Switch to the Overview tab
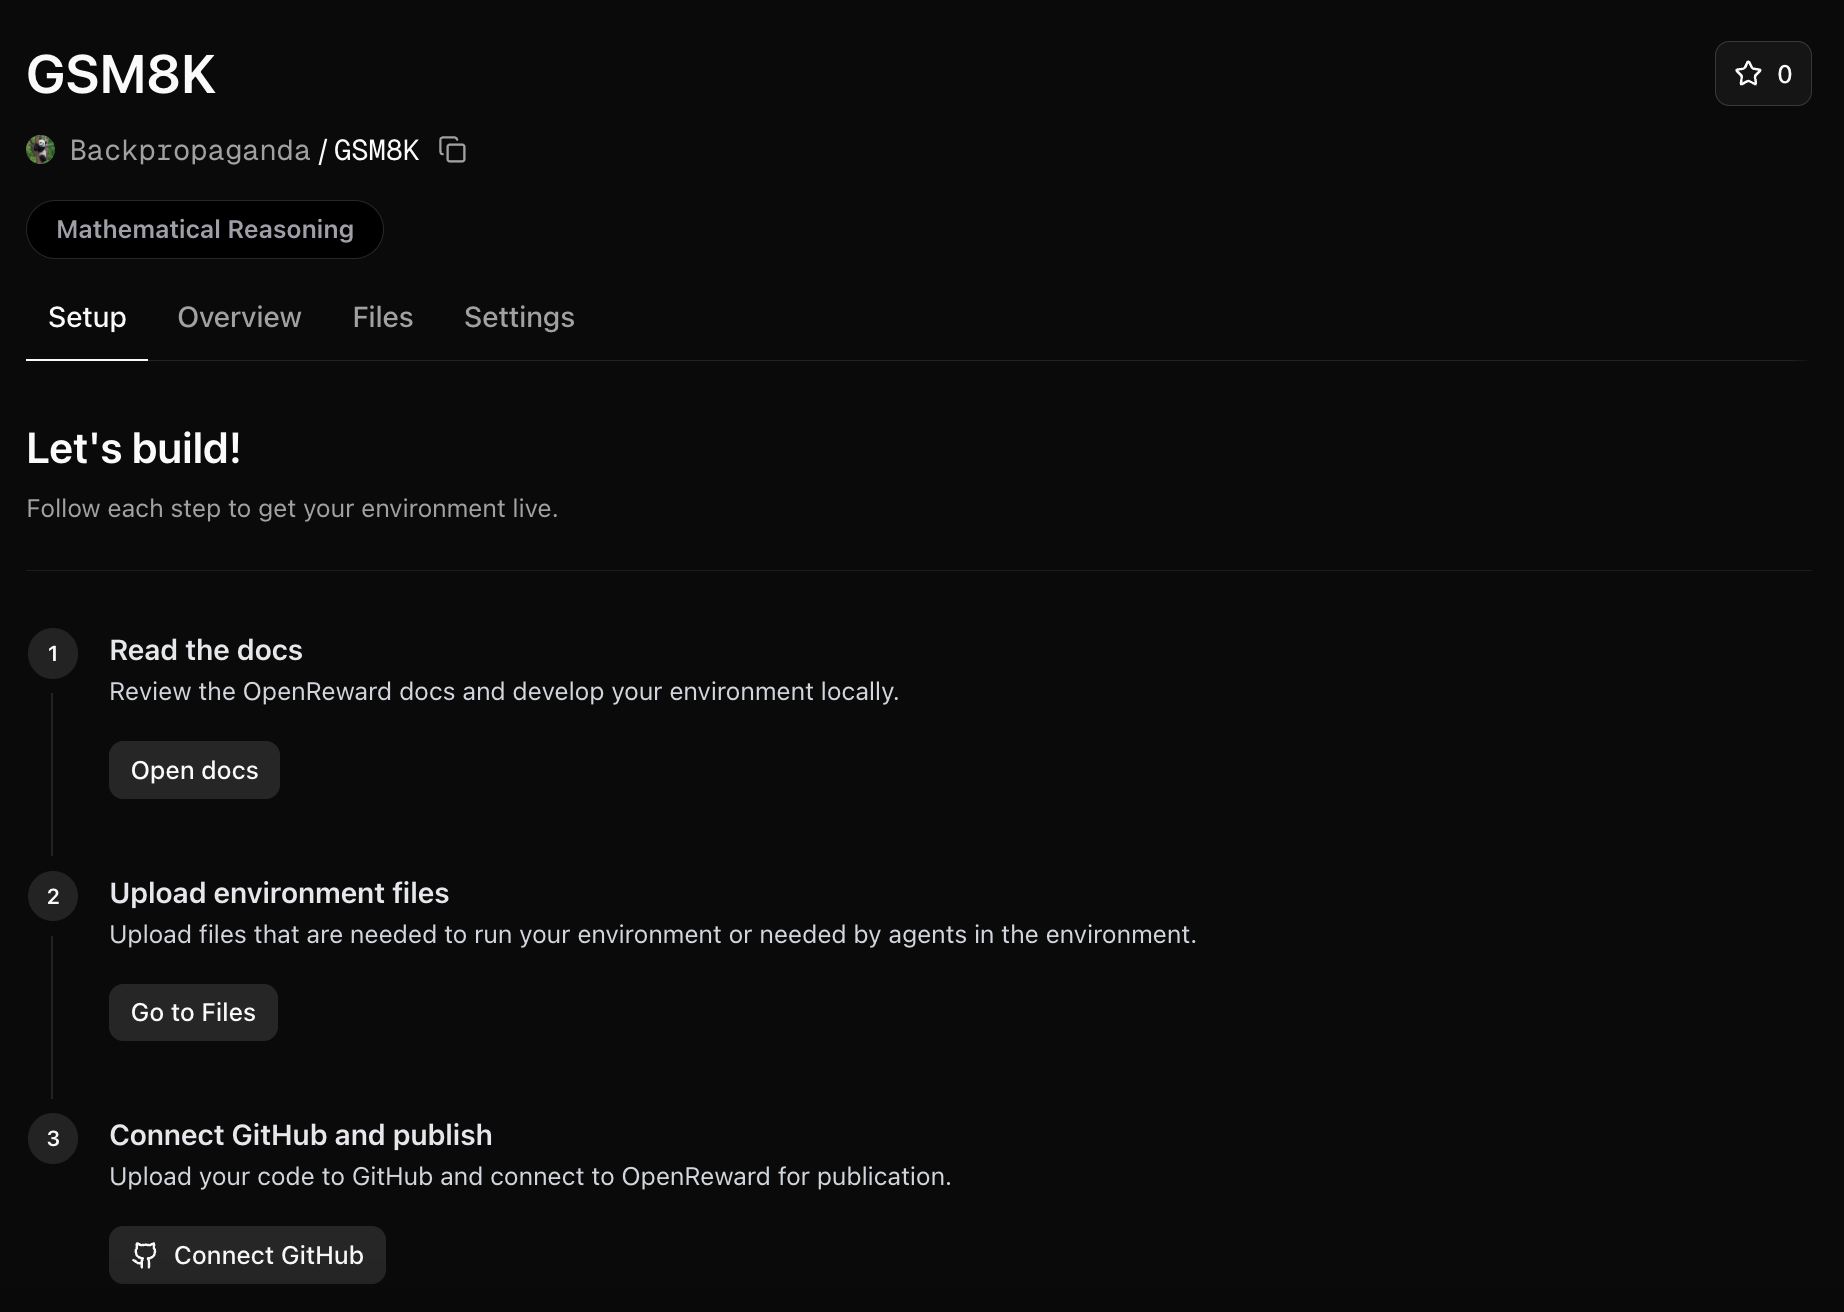Viewport: 1844px width, 1312px height. (x=239, y=317)
